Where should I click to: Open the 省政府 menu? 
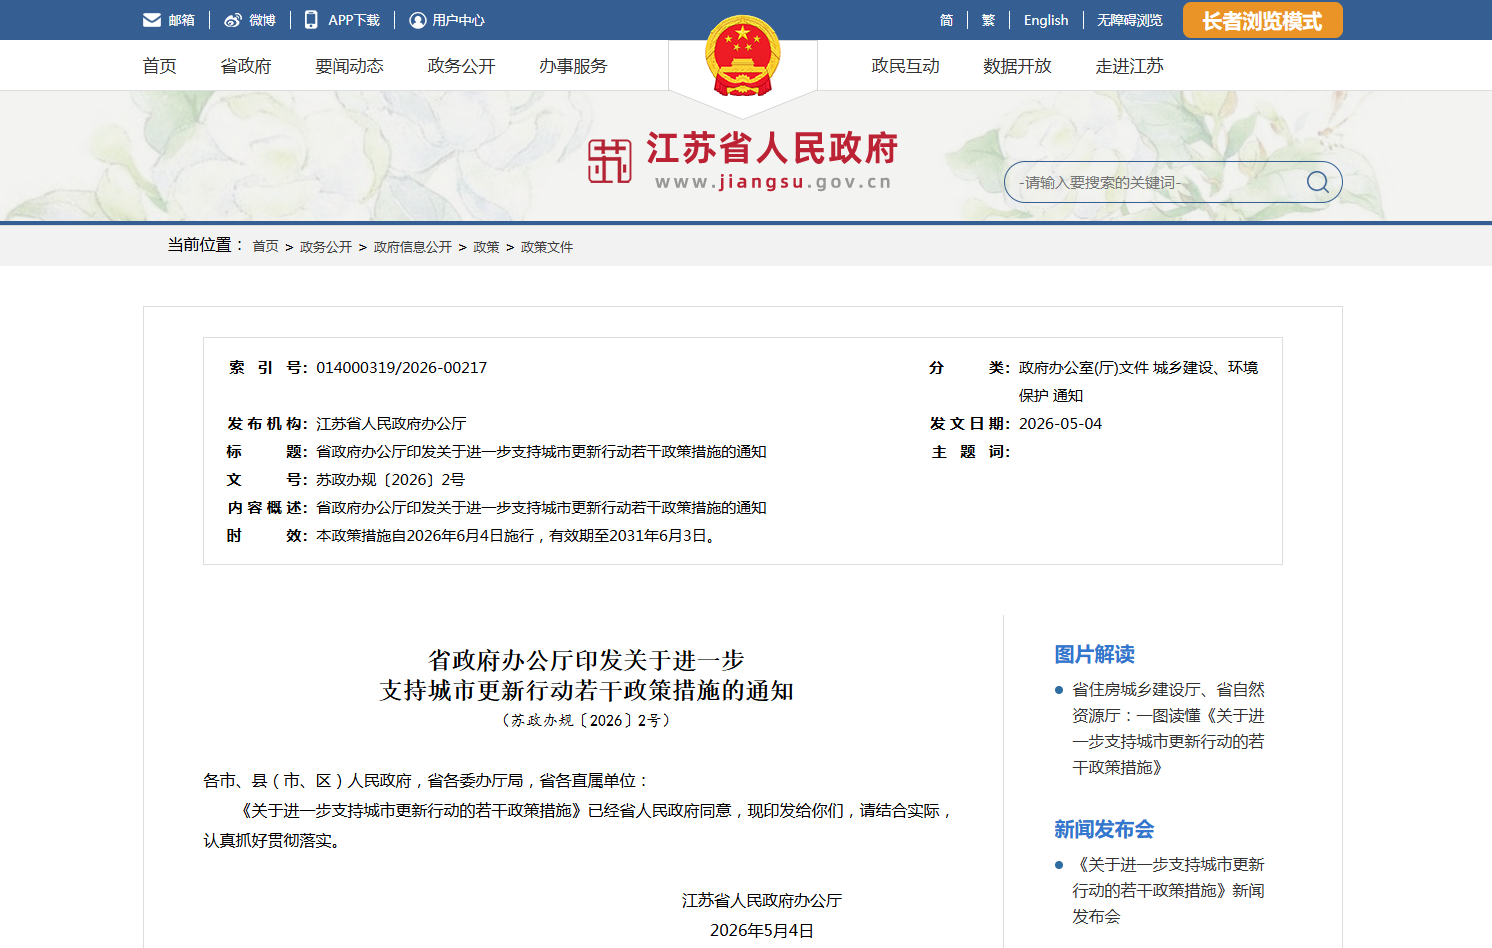coord(246,66)
